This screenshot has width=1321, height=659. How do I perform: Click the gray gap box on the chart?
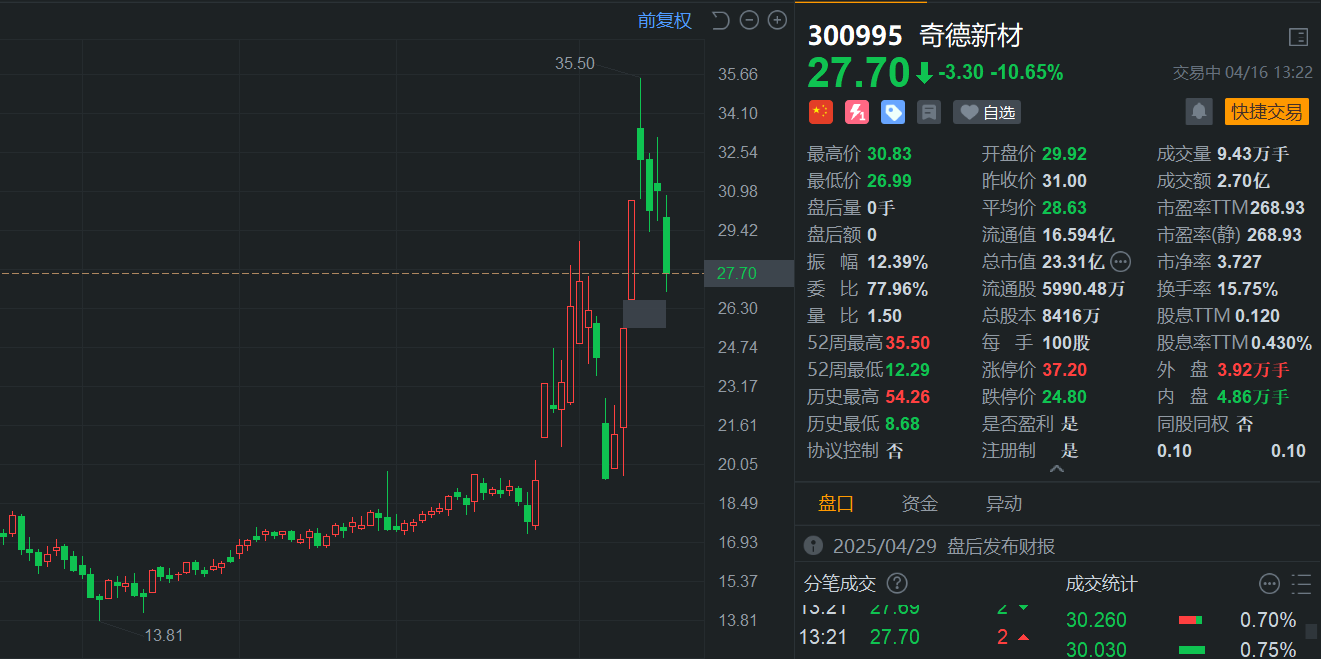[x=644, y=313]
